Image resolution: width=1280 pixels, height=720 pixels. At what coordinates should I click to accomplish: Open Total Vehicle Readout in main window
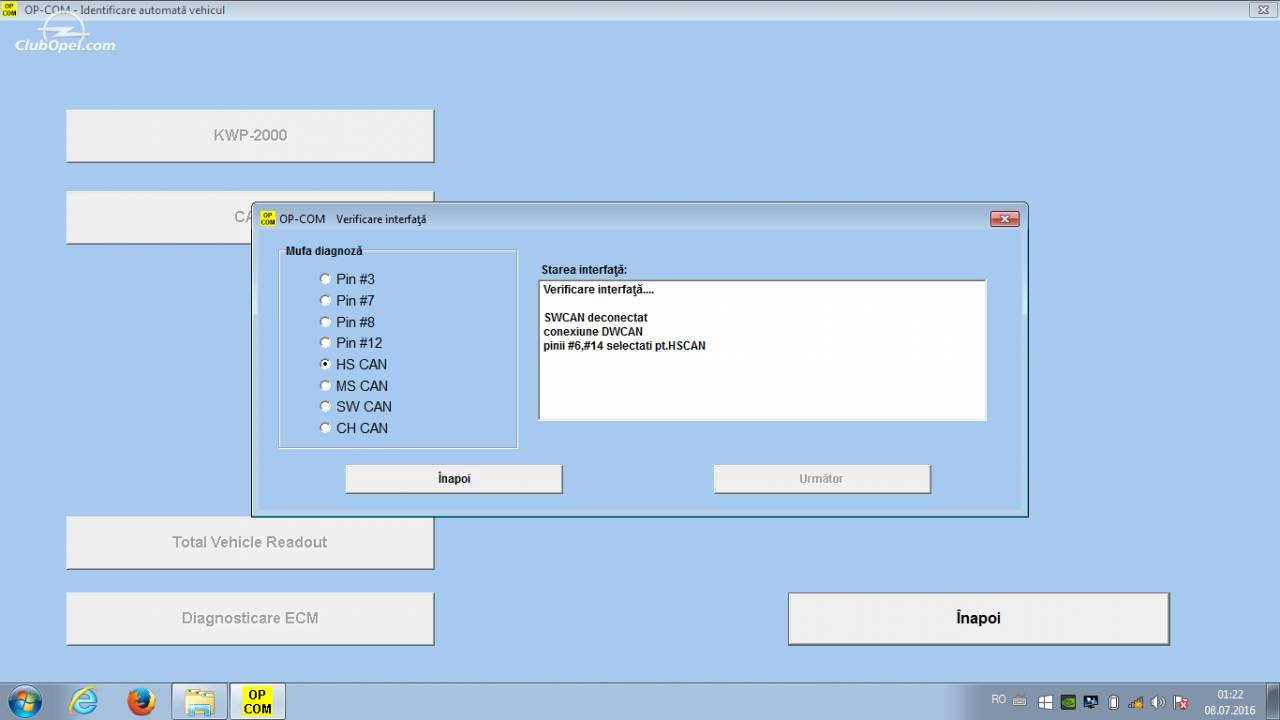250,543
